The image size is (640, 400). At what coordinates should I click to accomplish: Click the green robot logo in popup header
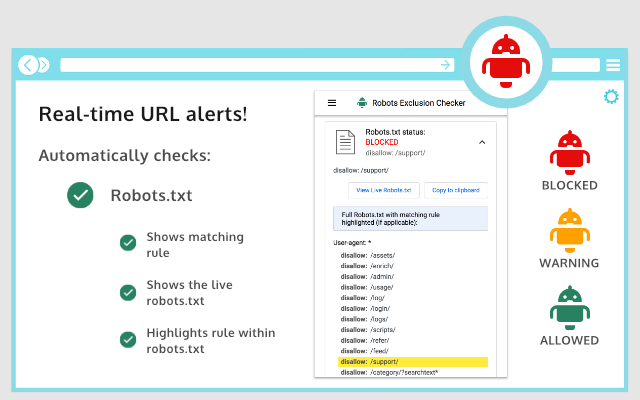[361, 102]
